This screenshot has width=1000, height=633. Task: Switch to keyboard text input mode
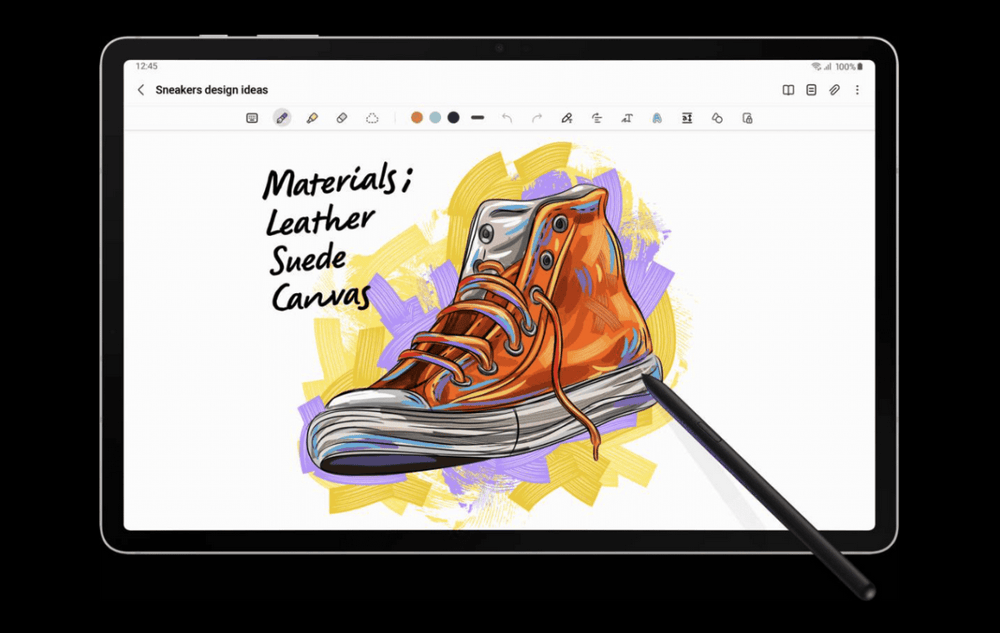252,118
